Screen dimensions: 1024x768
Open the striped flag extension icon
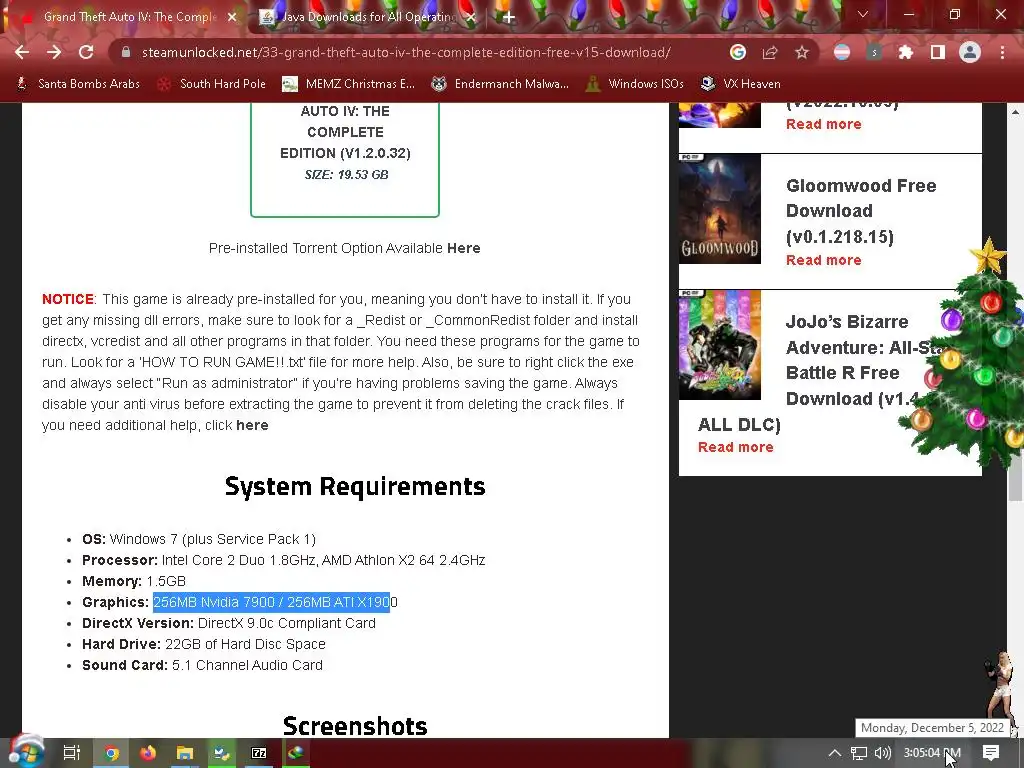tap(842, 52)
